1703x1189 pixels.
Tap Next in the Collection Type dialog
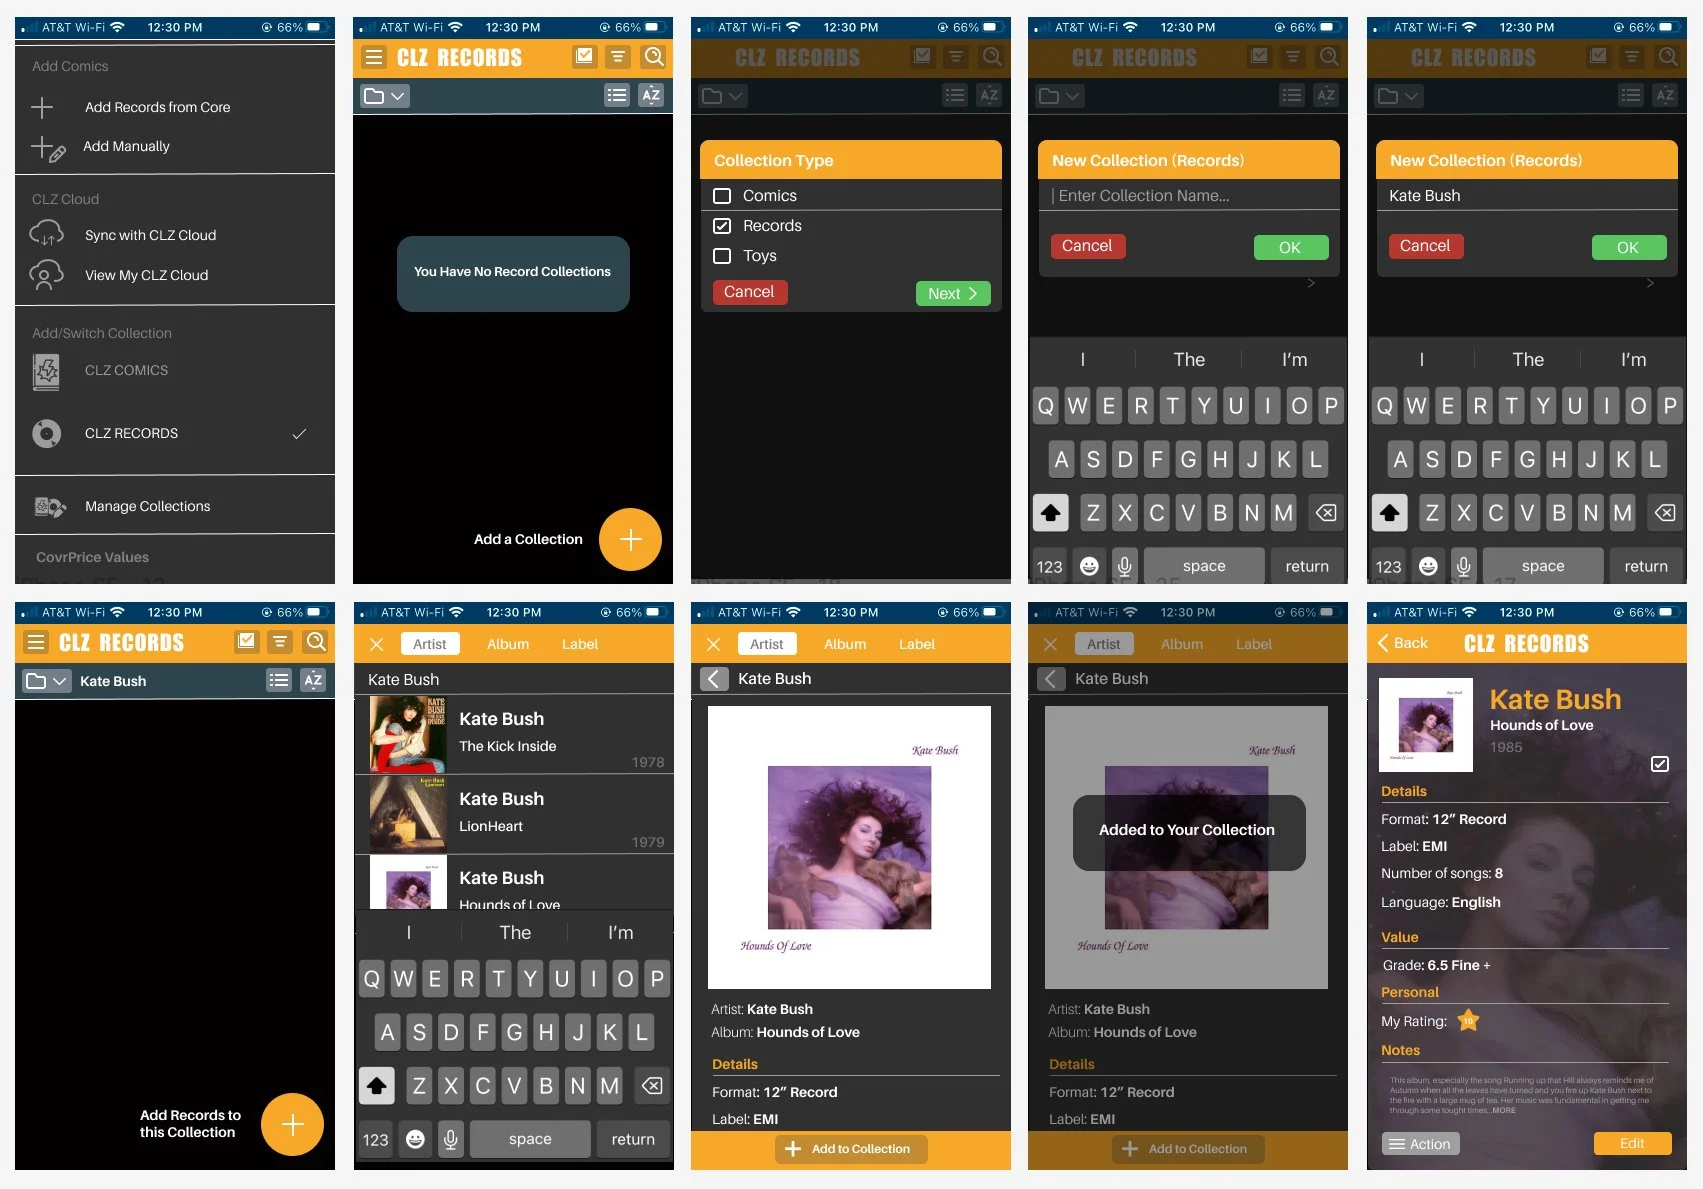953,293
